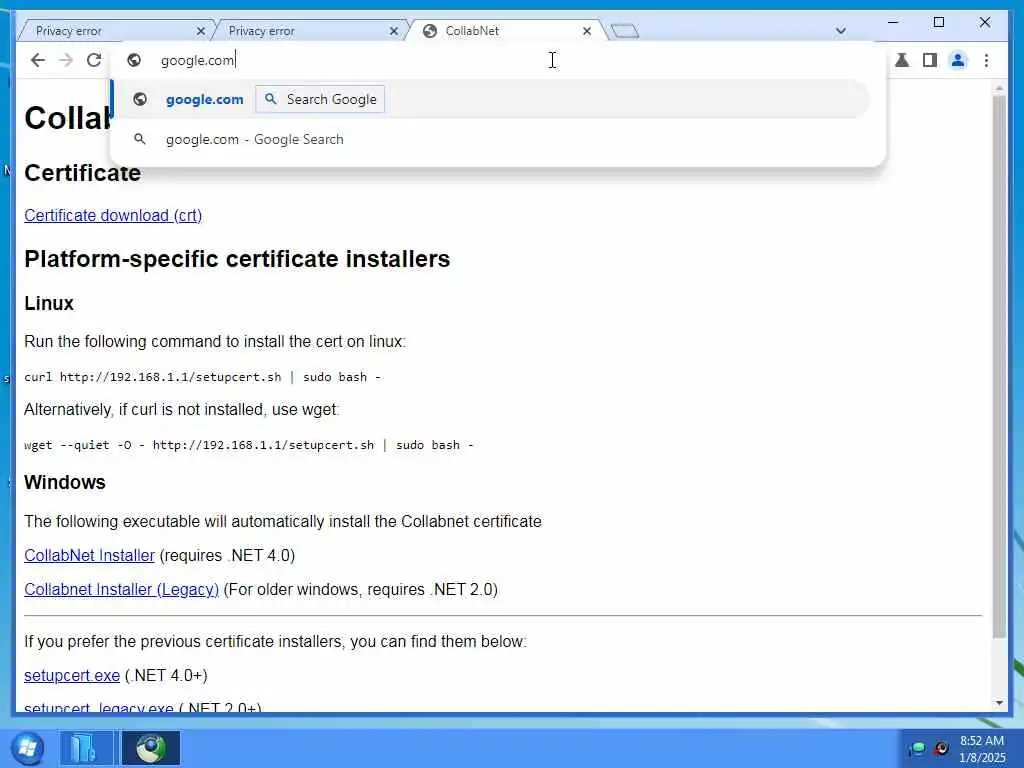Click the scrollbar up arrow
The height and width of the screenshot is (768, 1024).
[x=999, y=88]
